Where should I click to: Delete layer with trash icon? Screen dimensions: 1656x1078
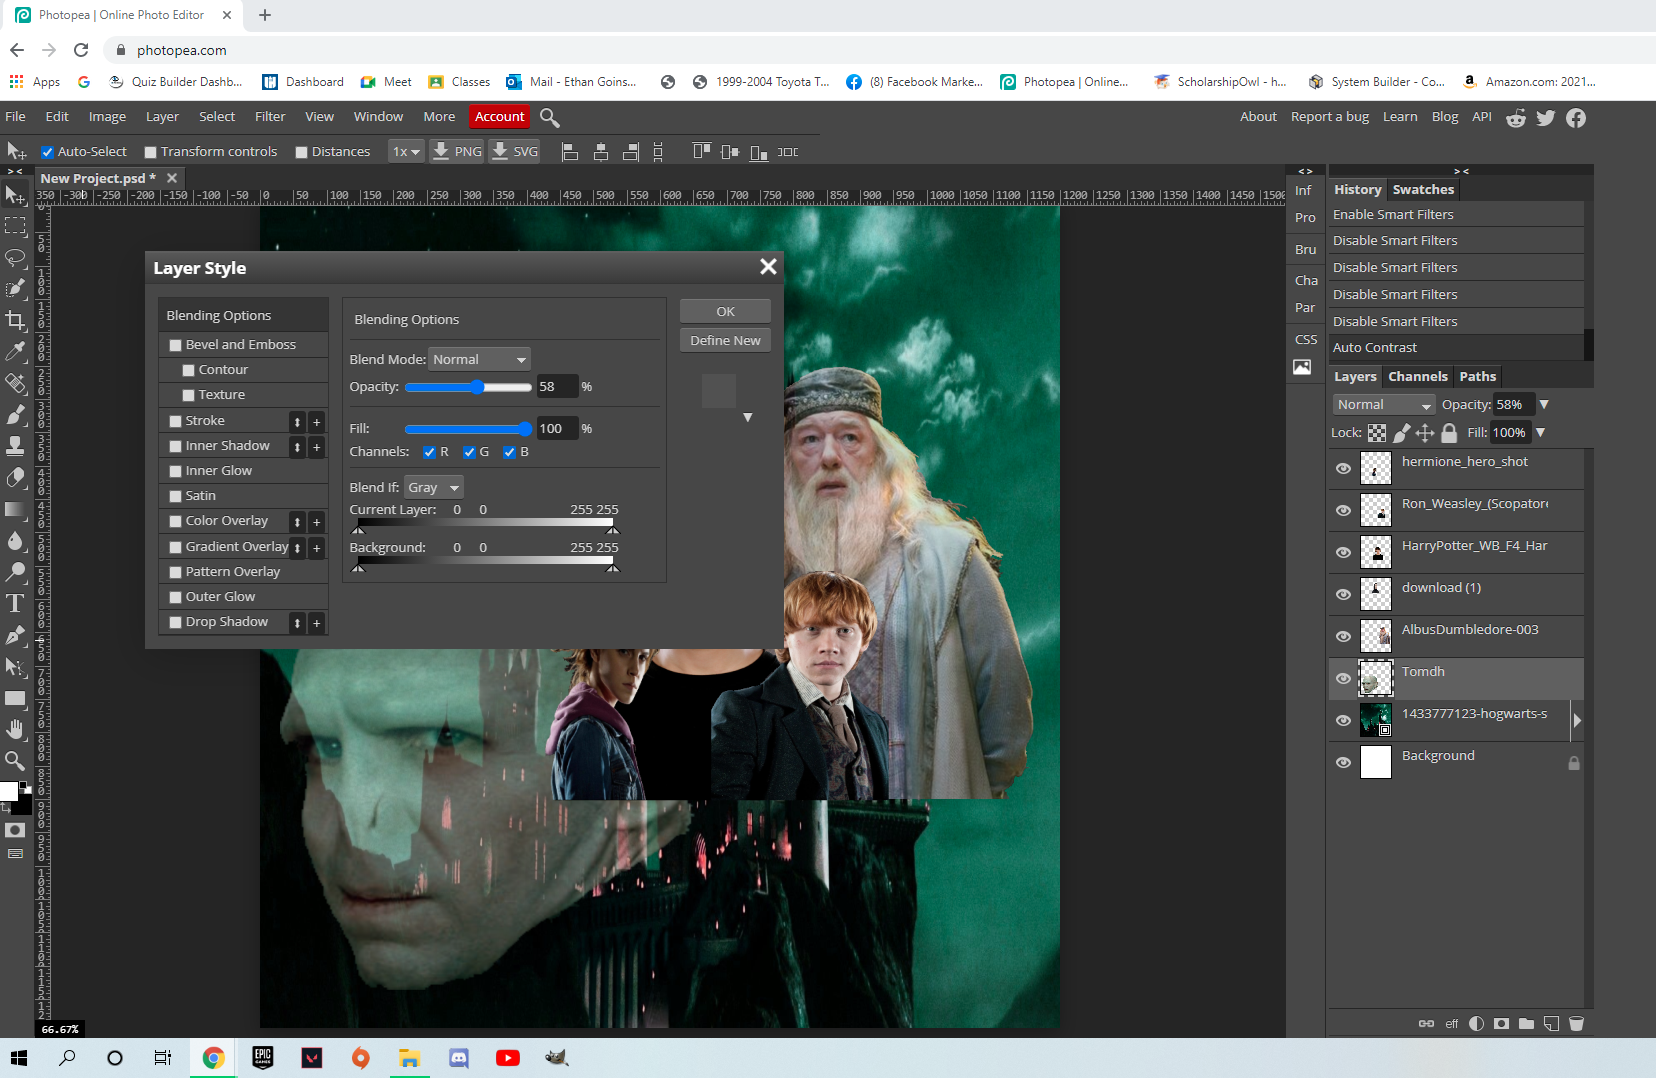pyautogui.click(x=1577, y=1023)
